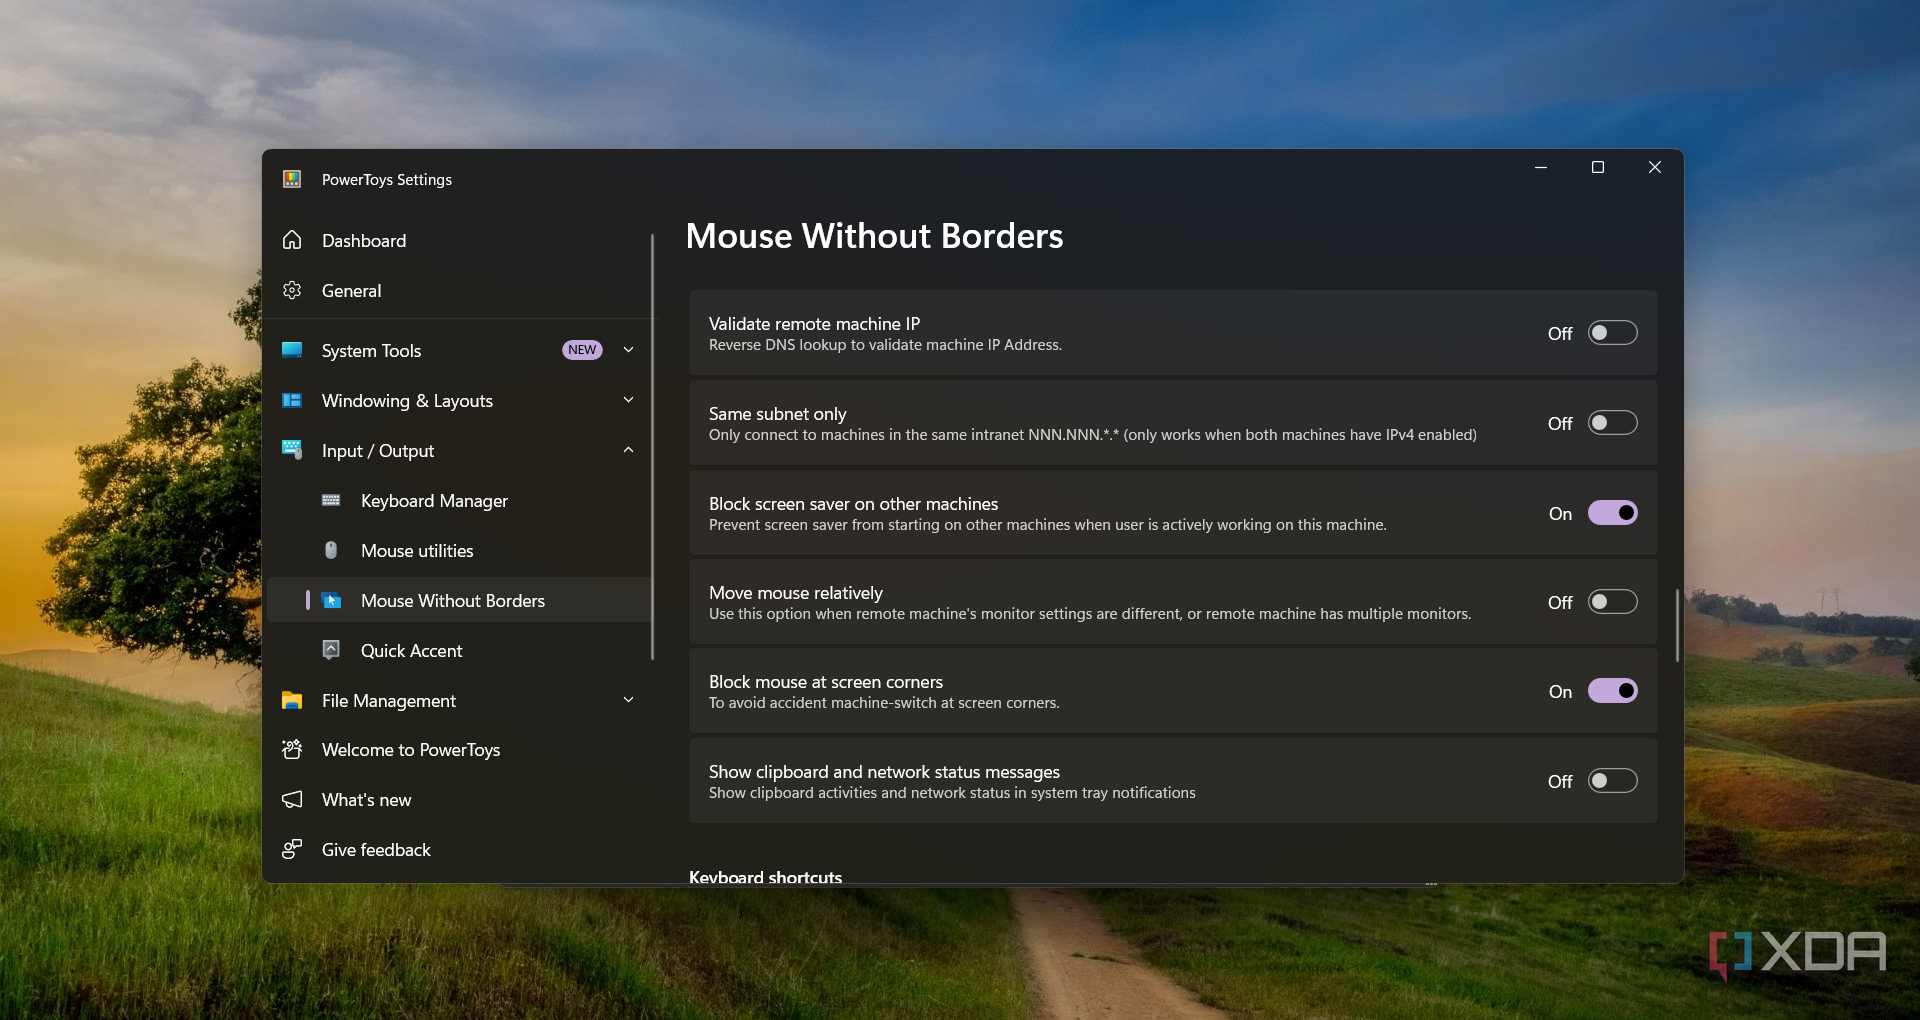Disable Block screen saver on other machines
Screen dimensions: 1920x1020
click(1612, 513)
